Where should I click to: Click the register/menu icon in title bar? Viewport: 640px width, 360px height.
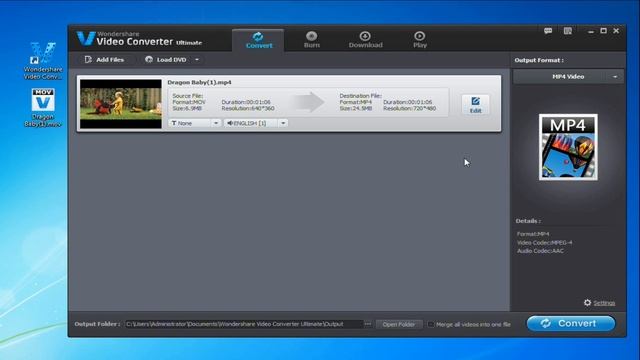(567, 31)
